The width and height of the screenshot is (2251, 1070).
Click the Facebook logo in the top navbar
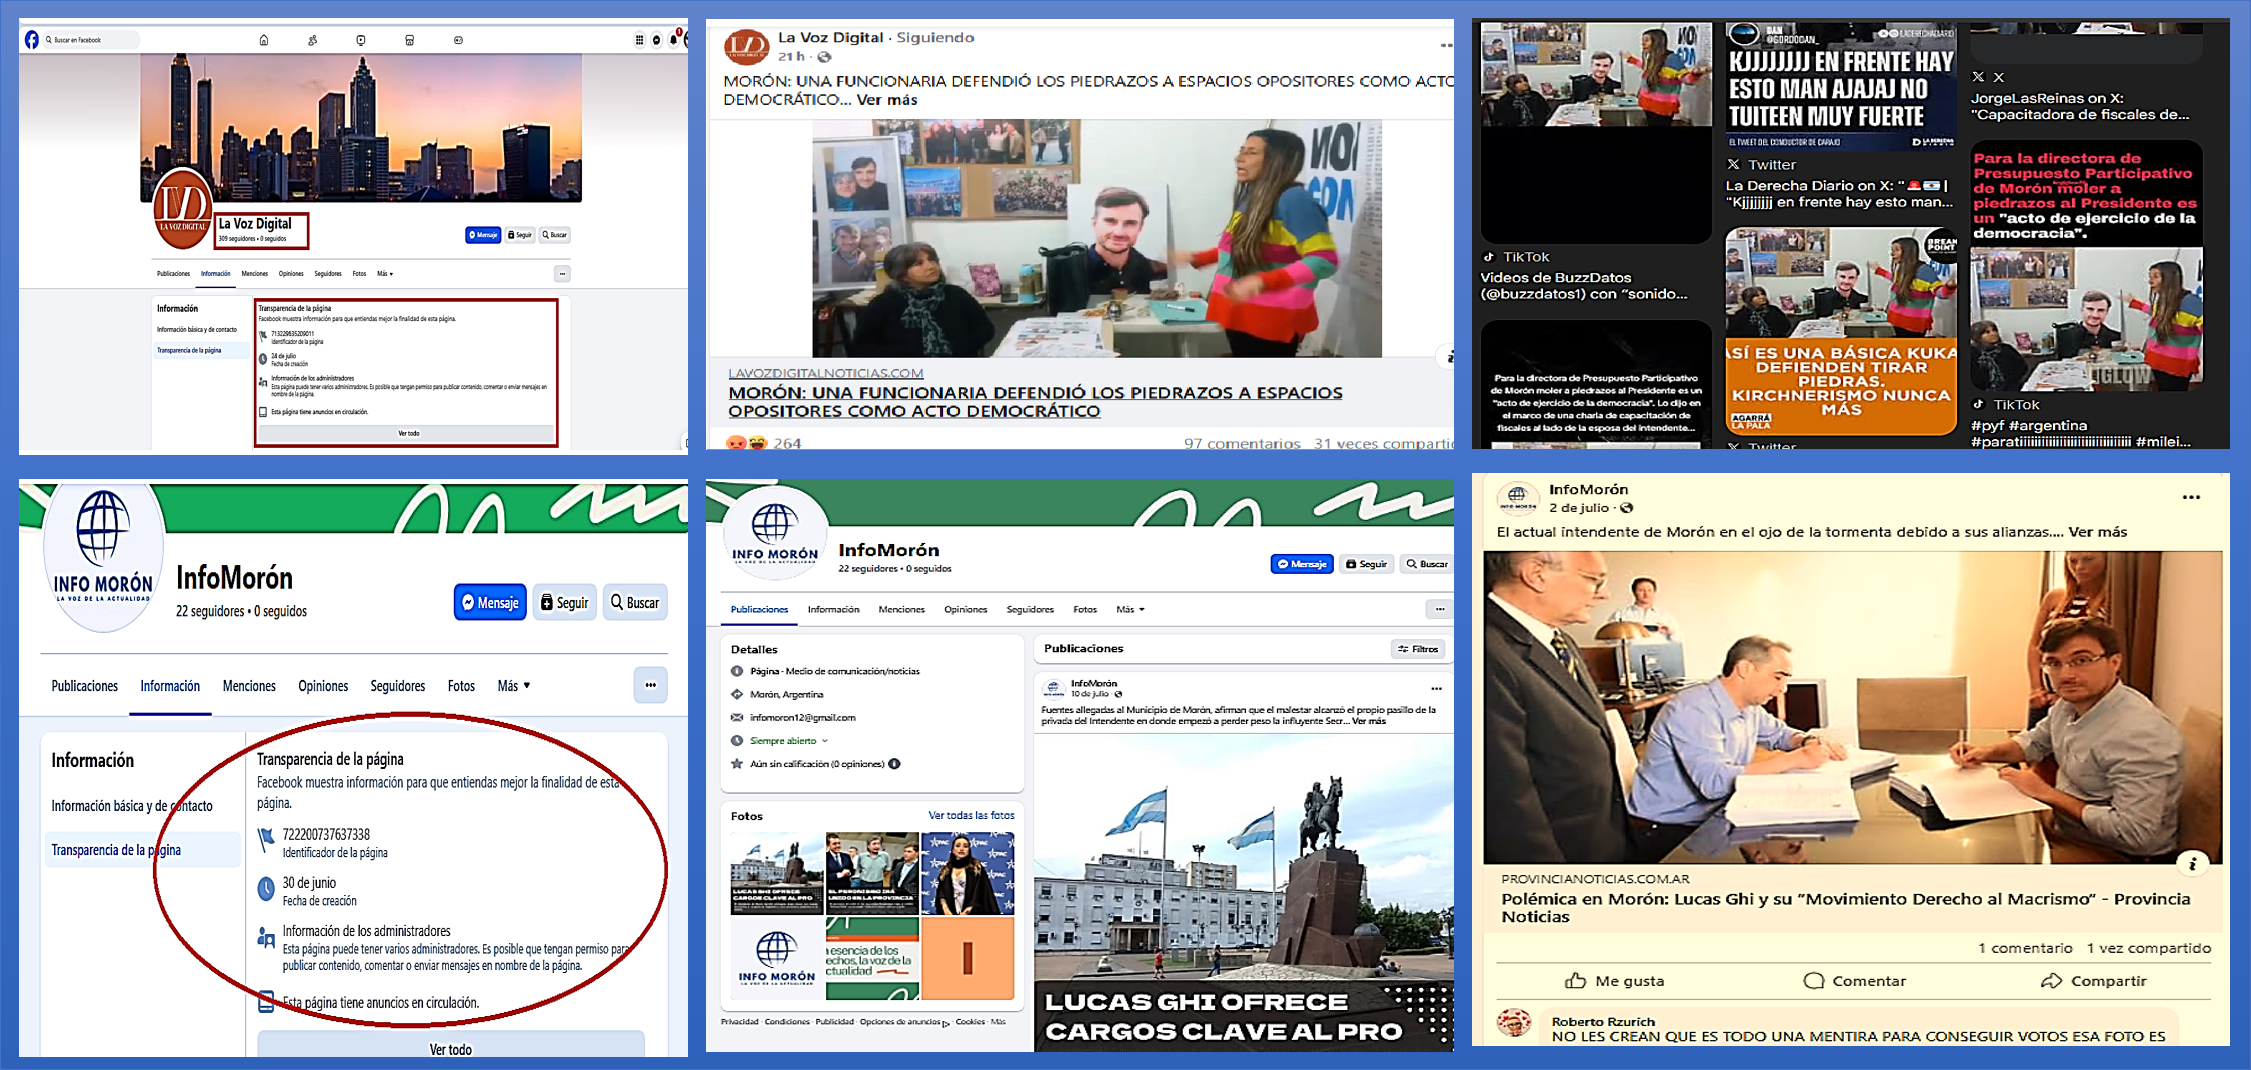(x=32, y=40)
